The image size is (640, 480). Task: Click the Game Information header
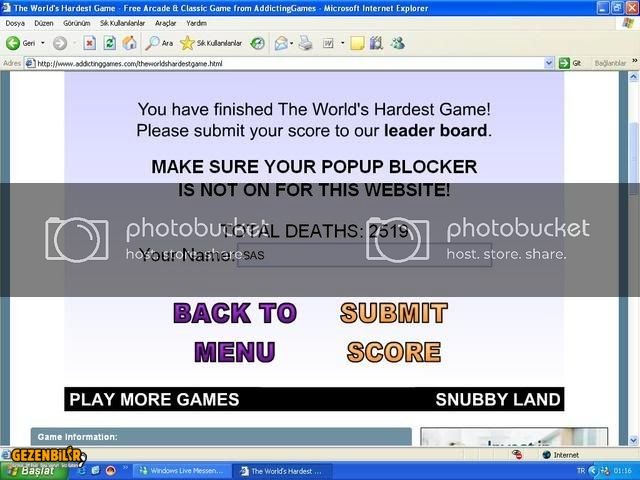[221, 437]
